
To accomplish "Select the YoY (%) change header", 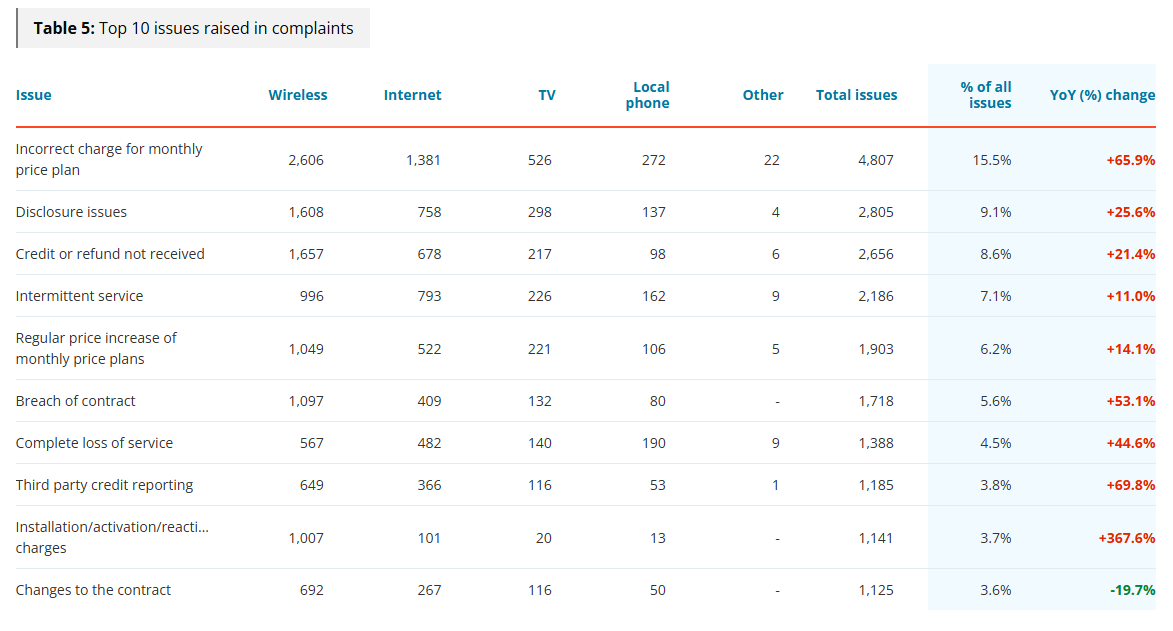I will (x=1102, y=95).
